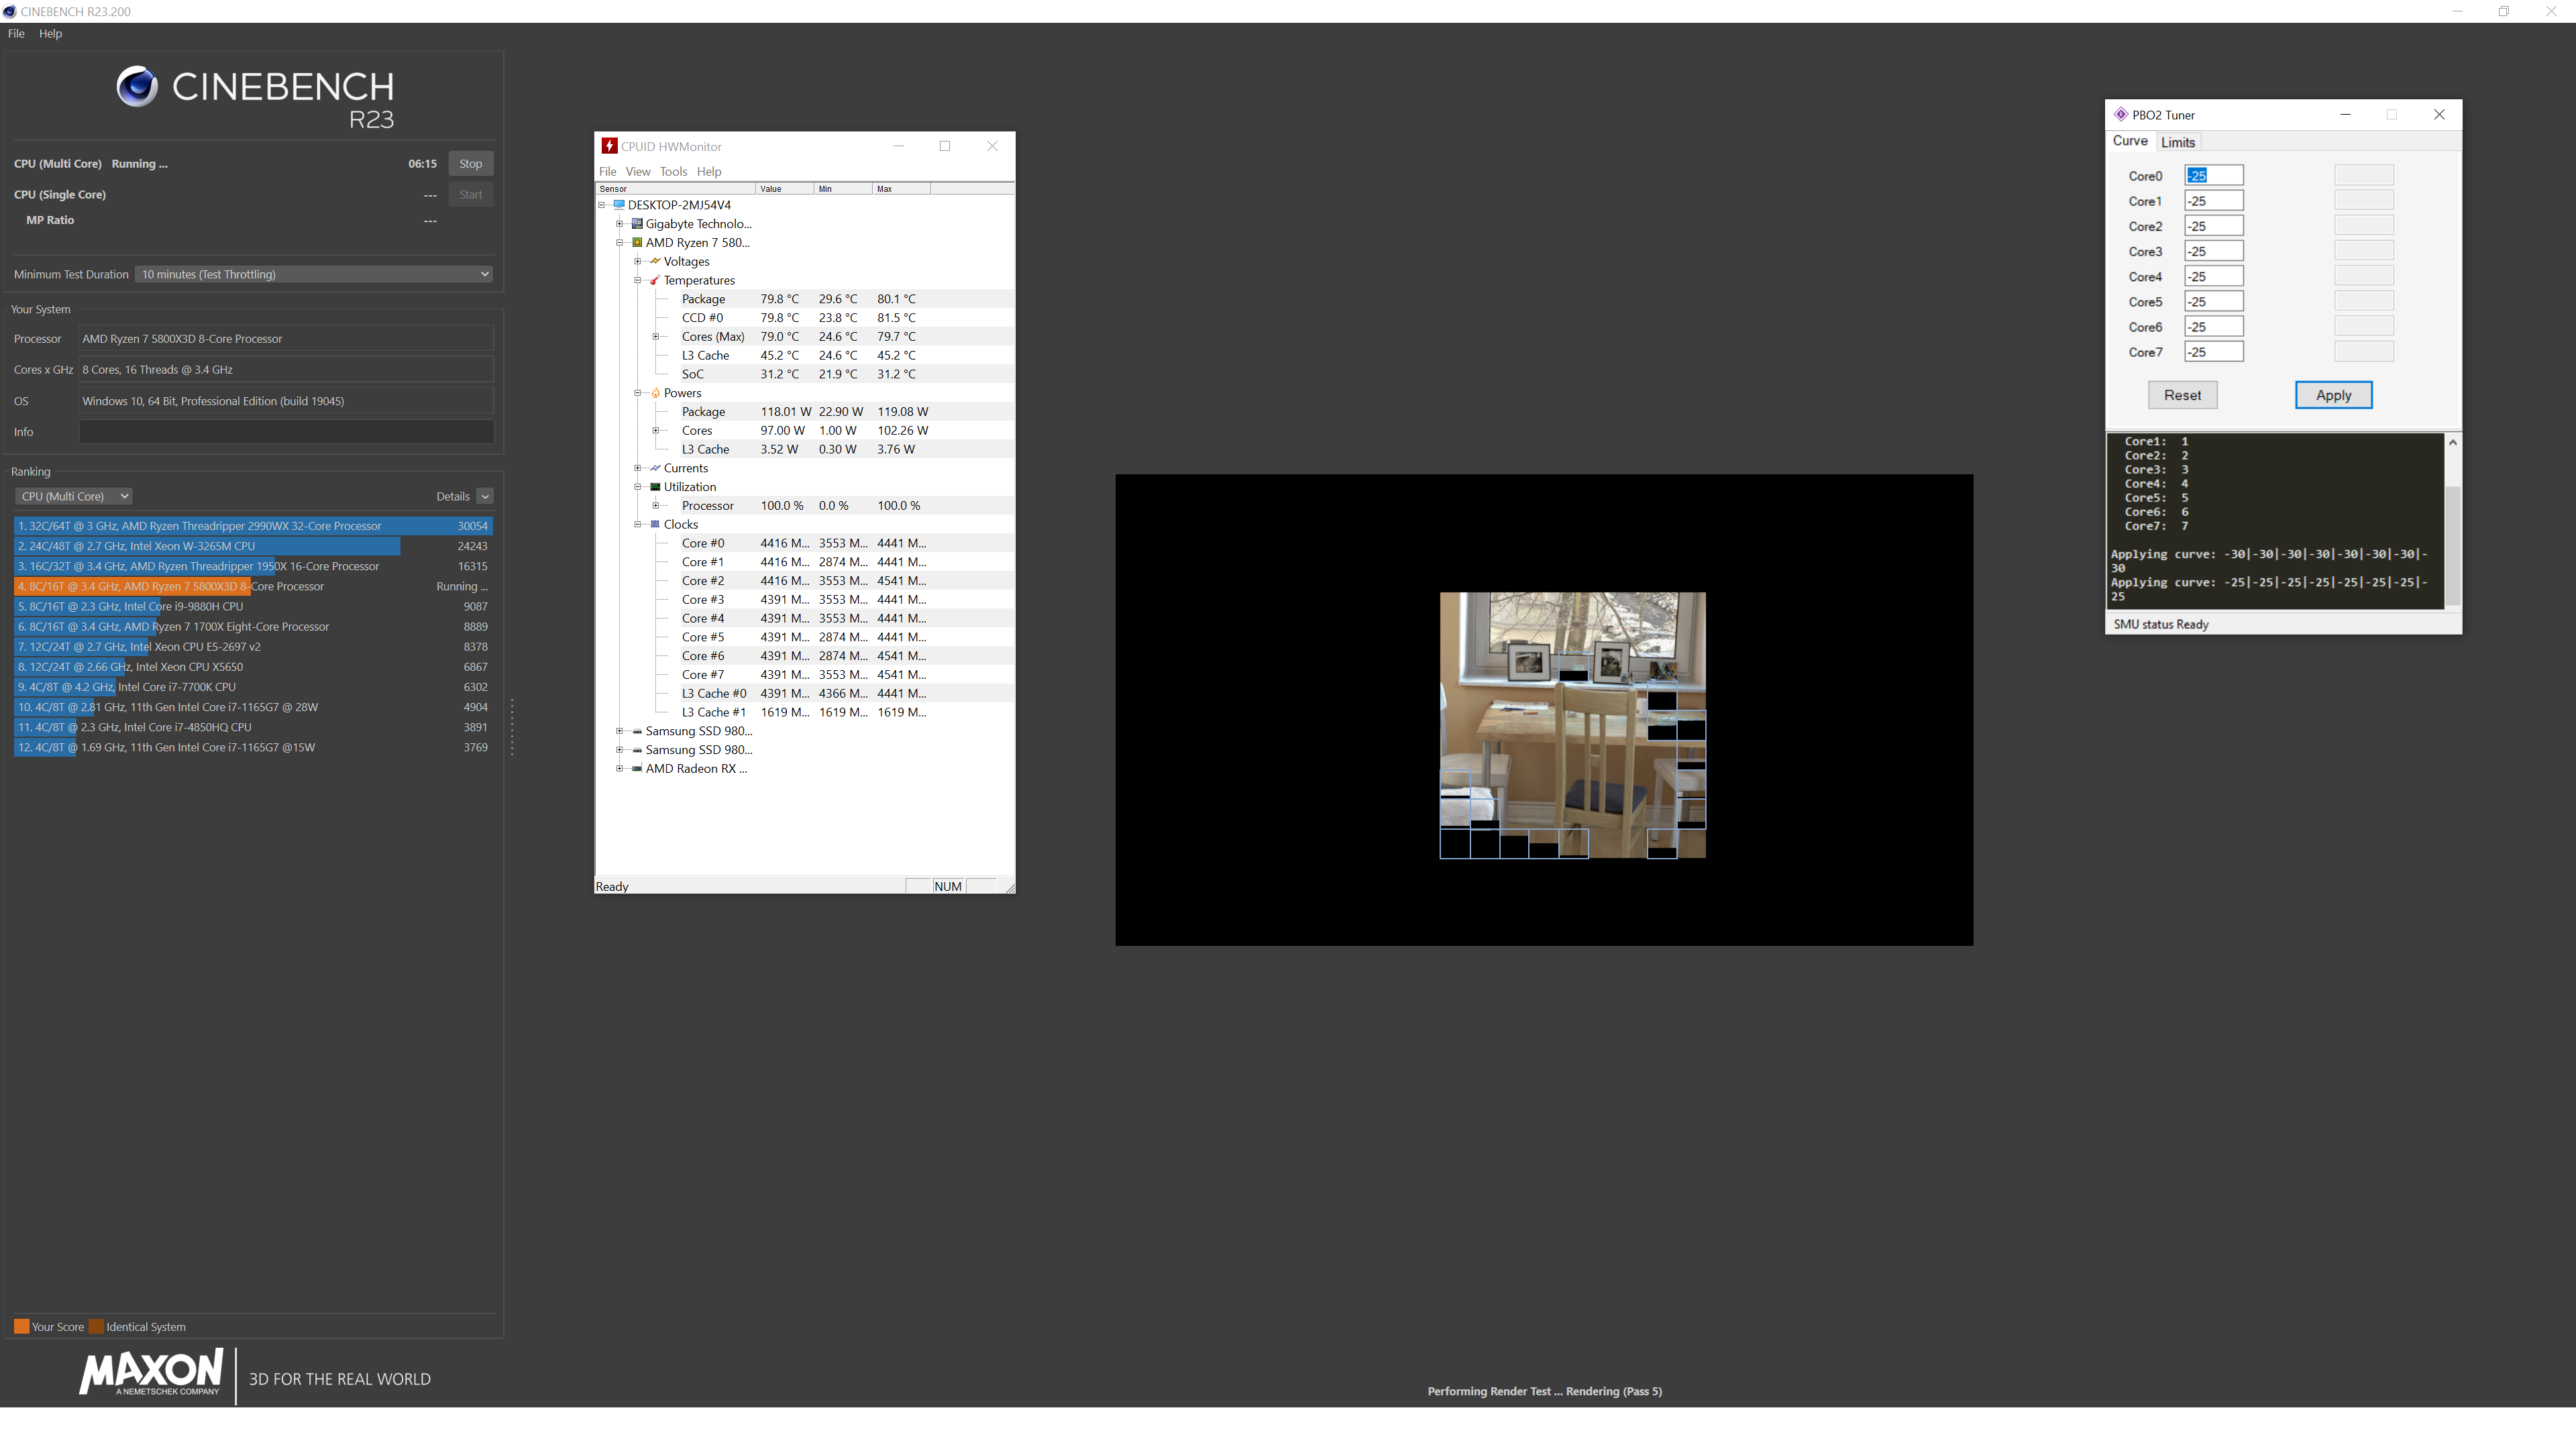The height and width of the screenshot is (1449, 2576).
Task: Stop the multi core benchmark
Action: (x=470, y=163)
